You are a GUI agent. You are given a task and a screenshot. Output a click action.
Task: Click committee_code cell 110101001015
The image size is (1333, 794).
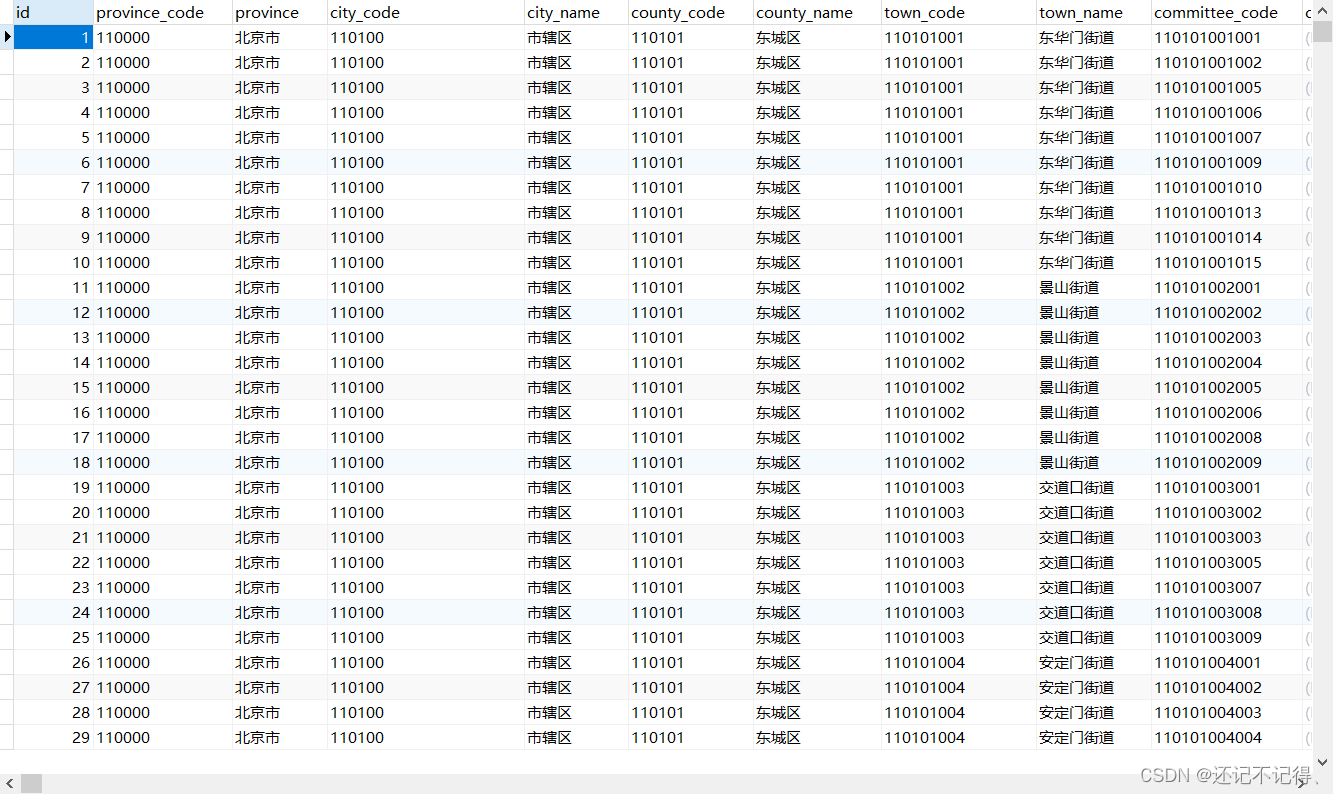point(1227,262)
